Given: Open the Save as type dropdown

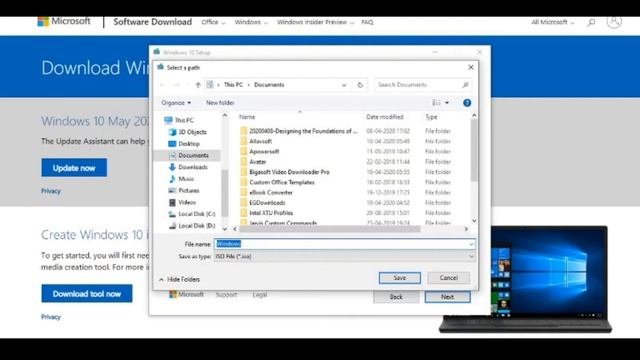Looking at the screenshot, I should click(344, 256).
